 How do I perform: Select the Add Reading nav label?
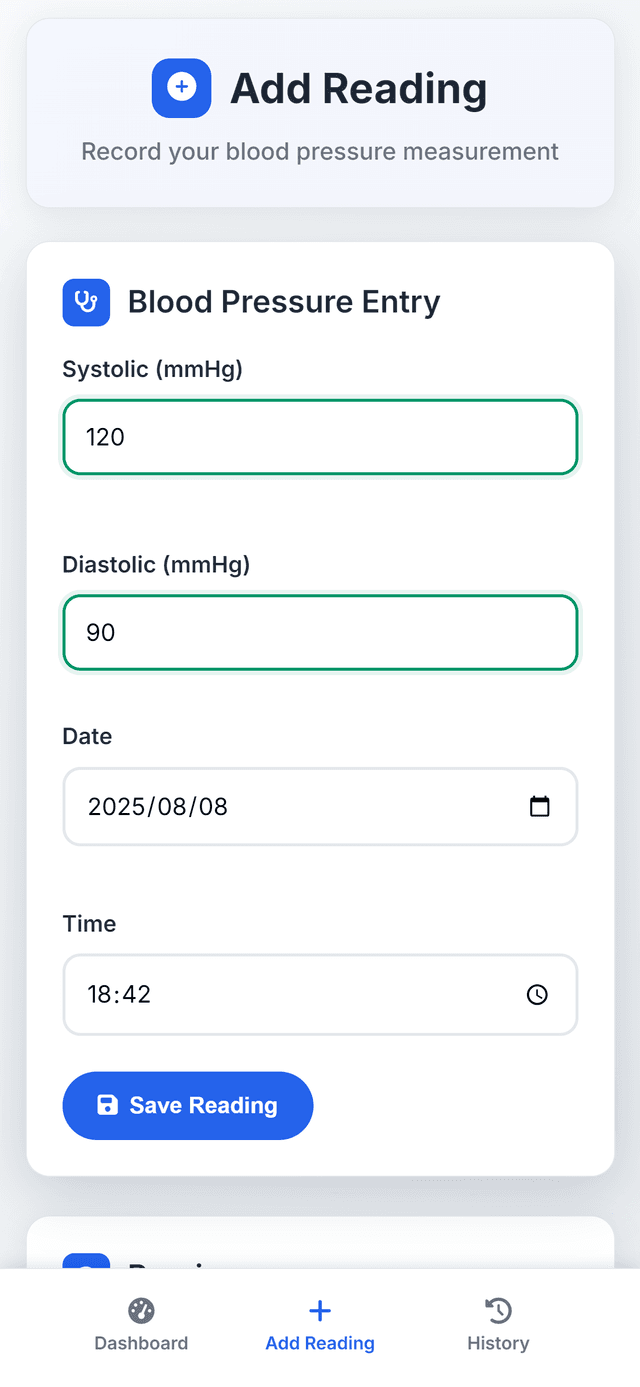(319, 1343)
